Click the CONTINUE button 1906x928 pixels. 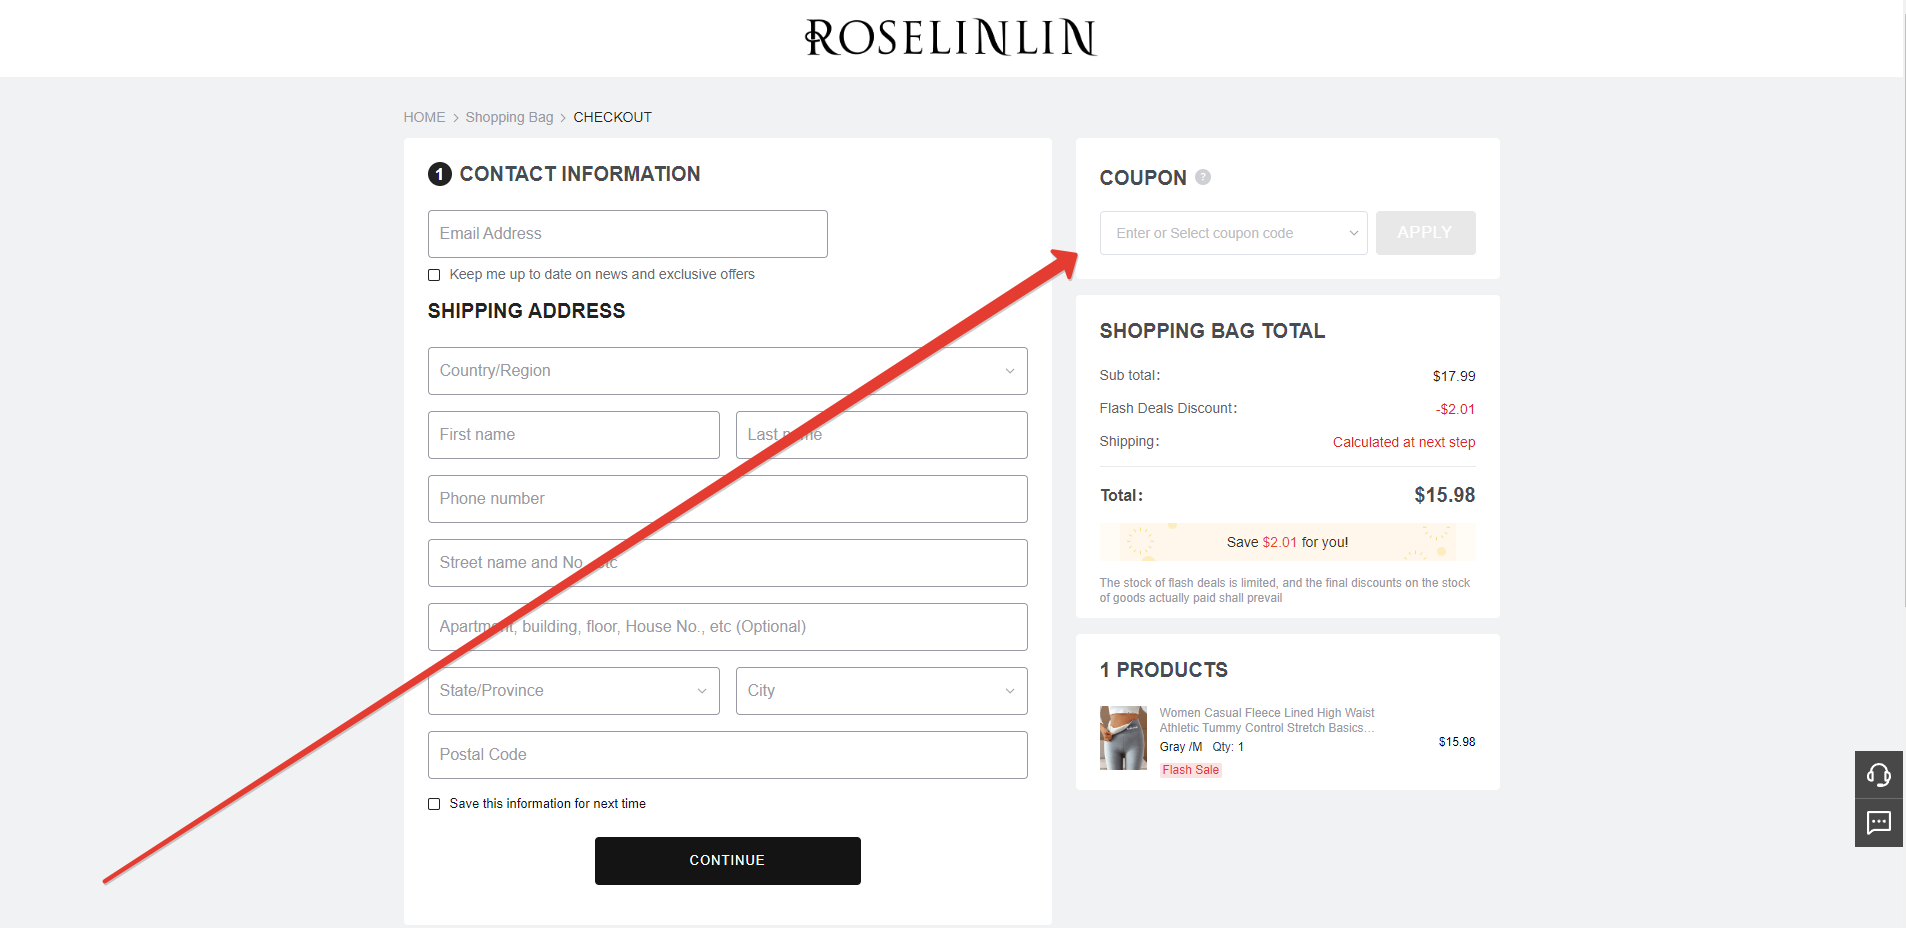727,861
